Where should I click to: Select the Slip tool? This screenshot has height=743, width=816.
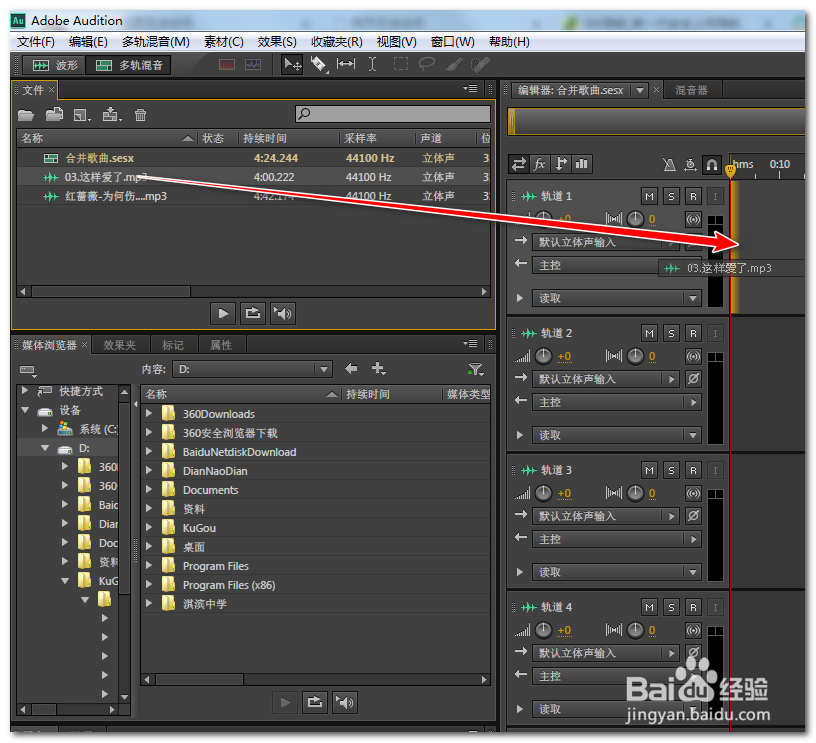[346, 64]
